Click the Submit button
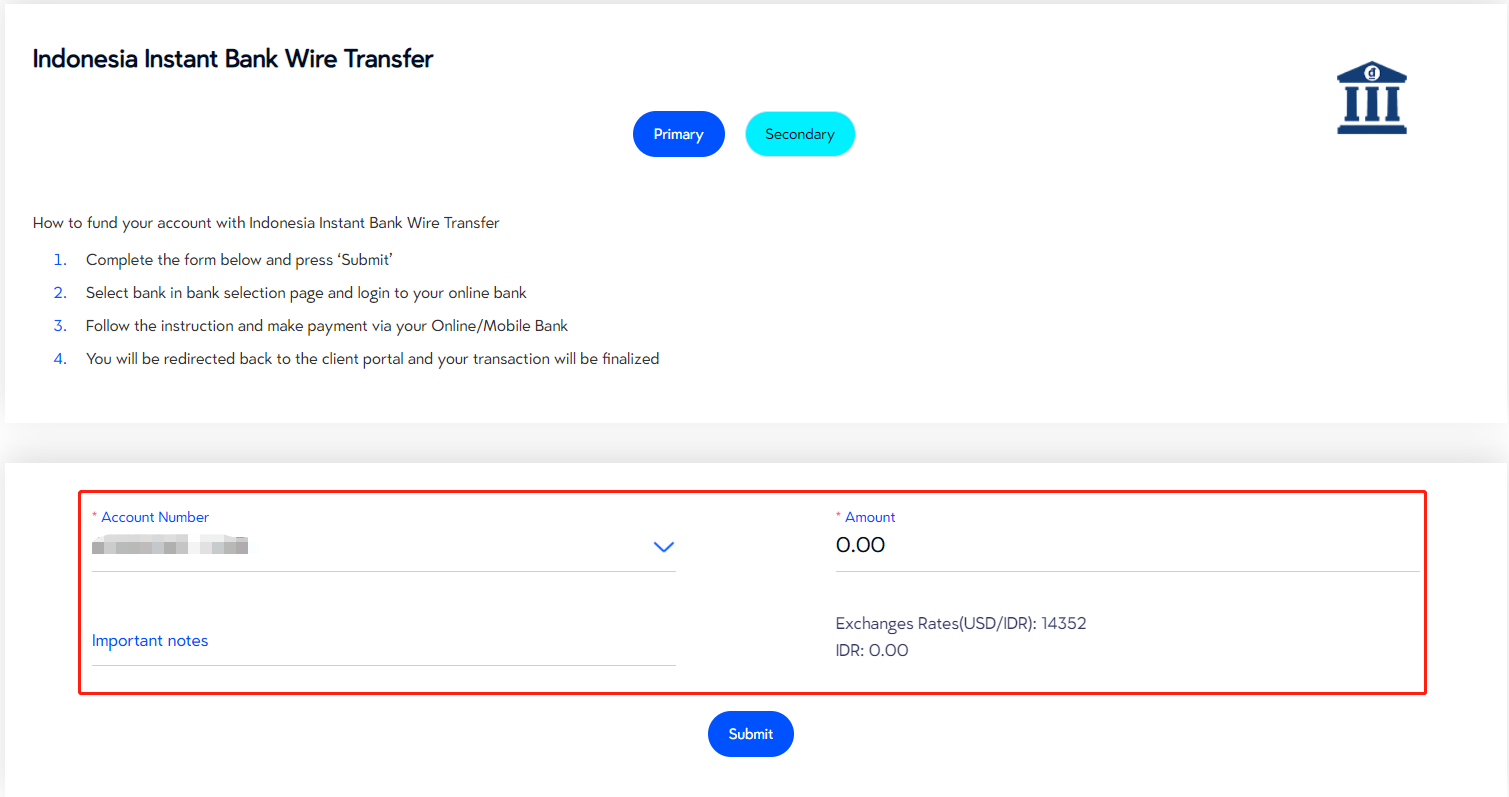The width and height of the screenshot is (1509, 797). pos(751,734)
